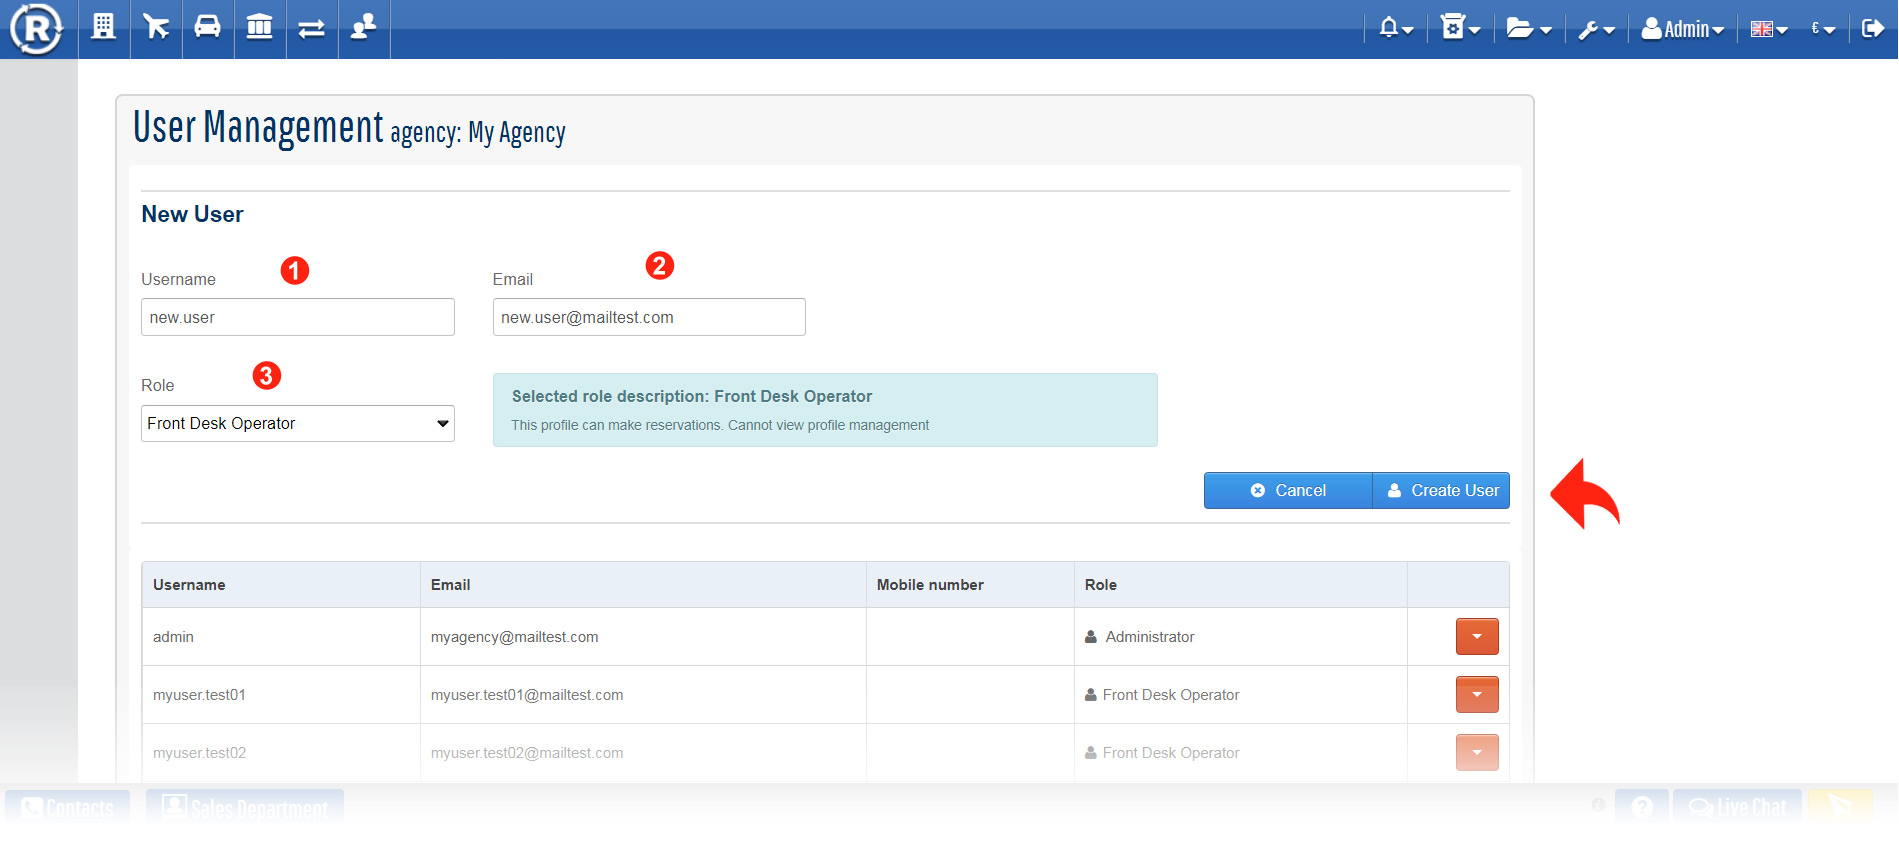
Task: Focus the Email input field
Action: 649,317
